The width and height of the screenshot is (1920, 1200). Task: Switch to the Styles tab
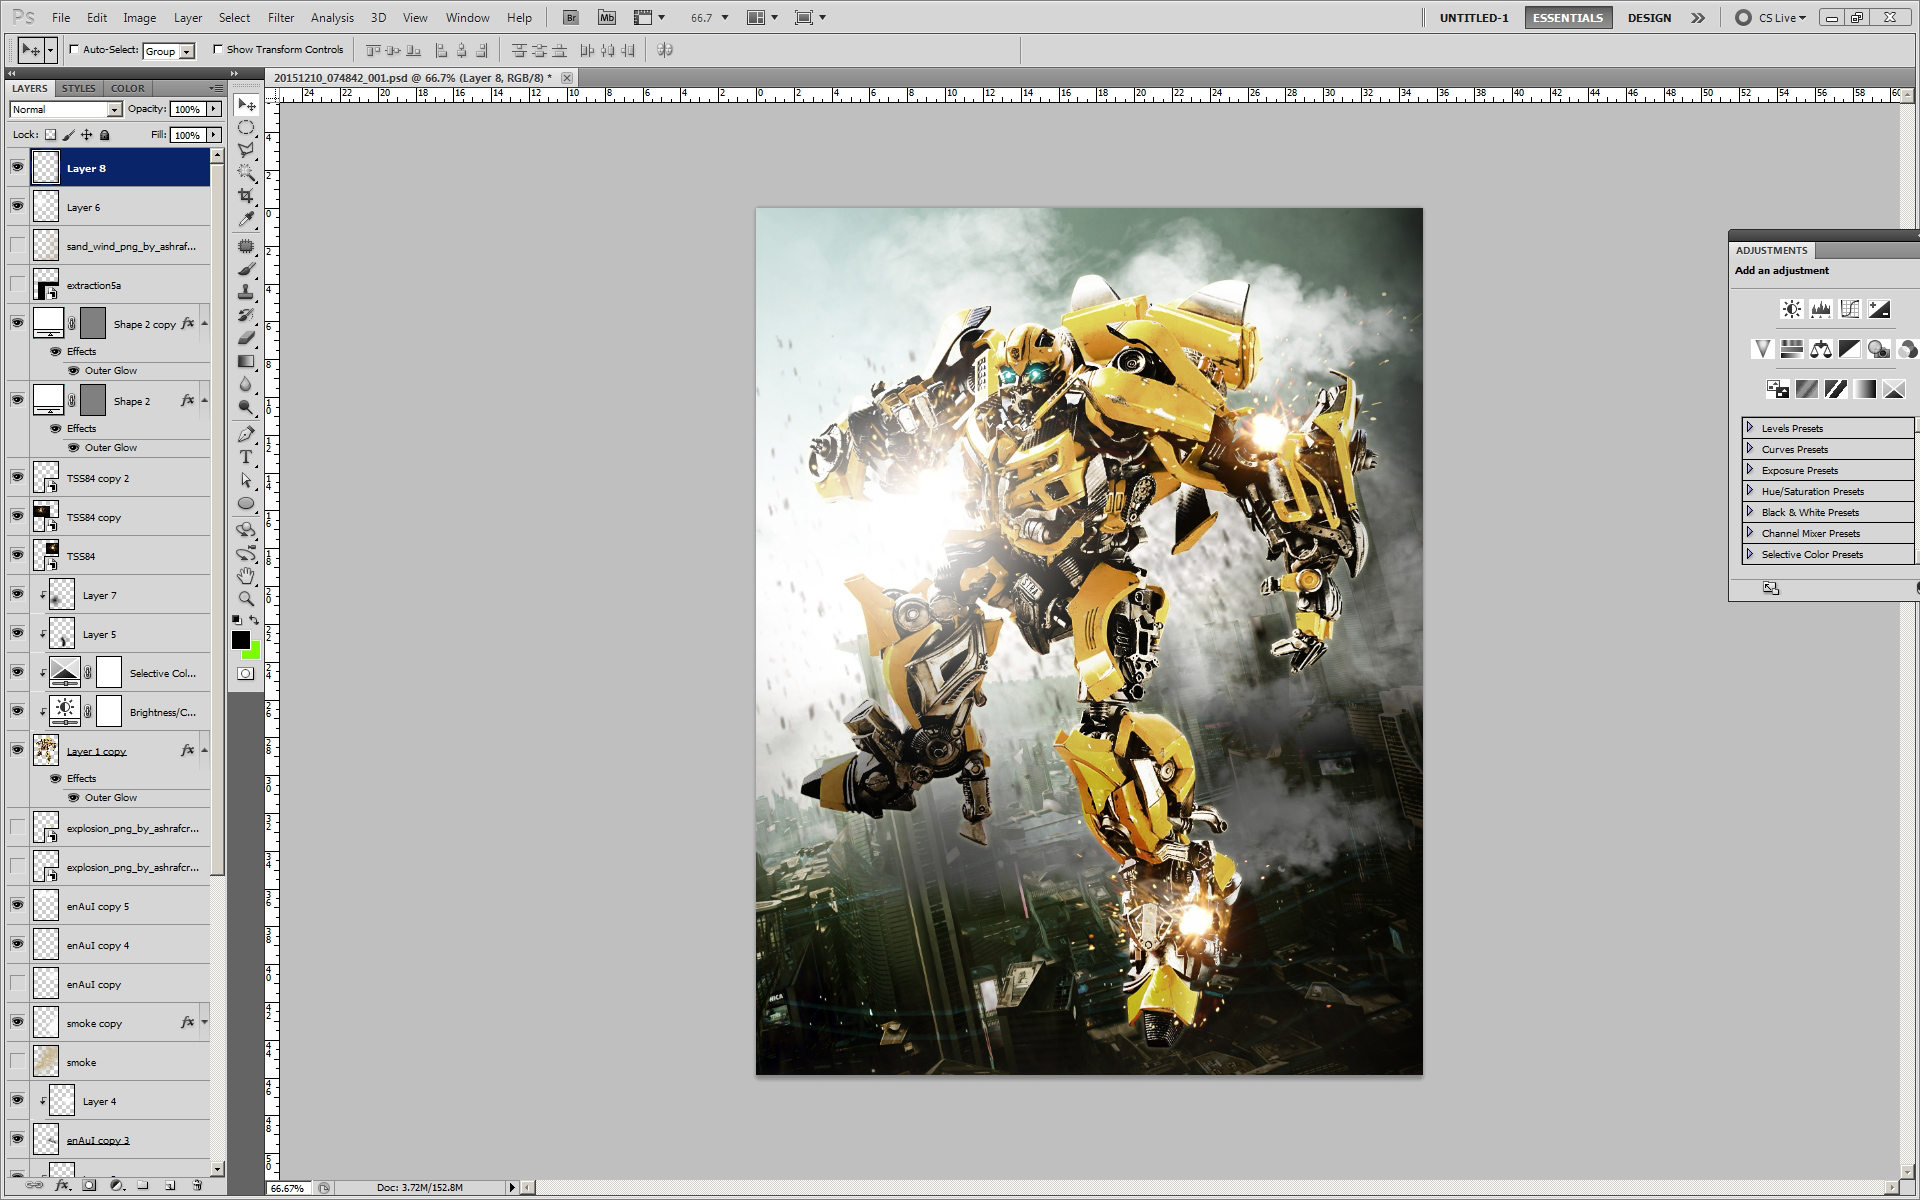(79, 88)
